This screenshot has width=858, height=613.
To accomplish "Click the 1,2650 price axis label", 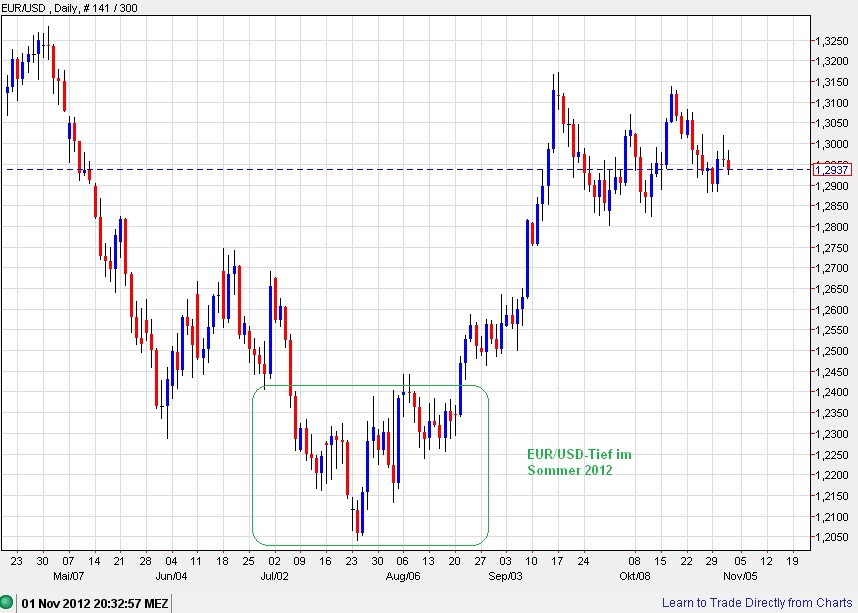I will click(x=832, y=289).
